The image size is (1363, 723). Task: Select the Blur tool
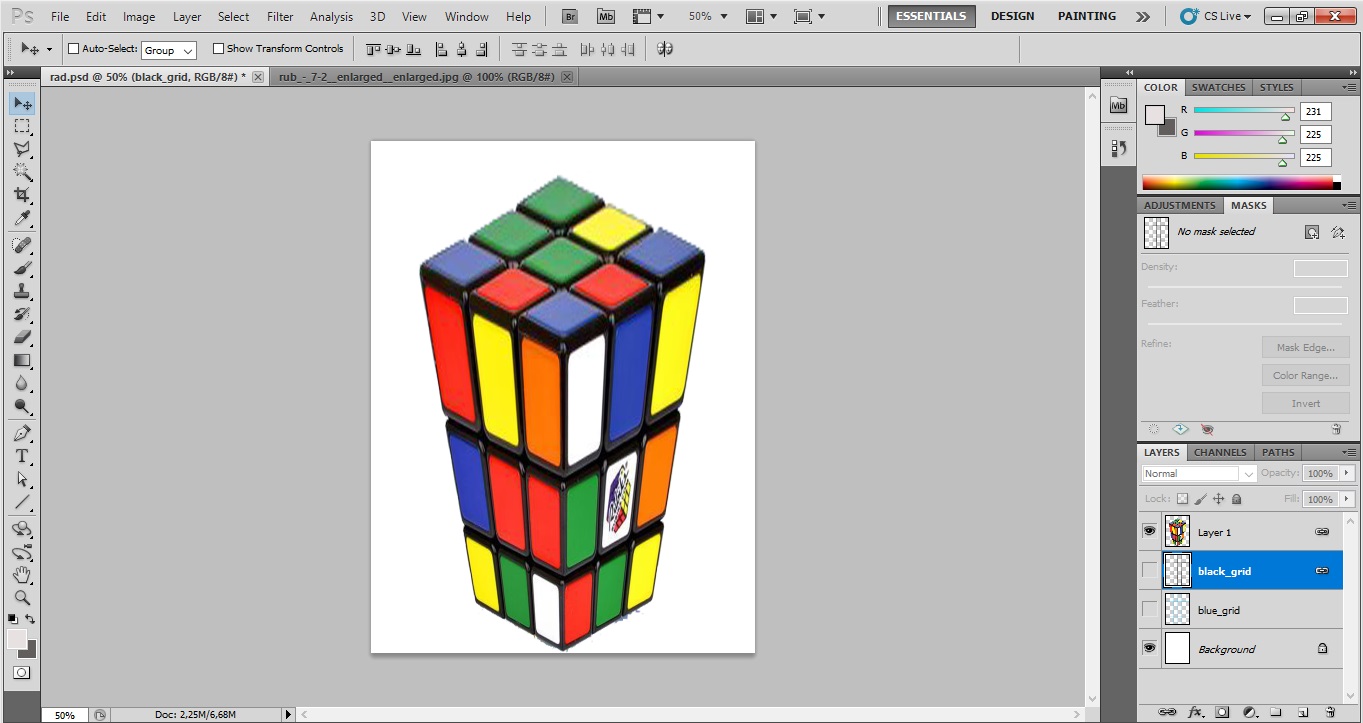coord(22,384)
